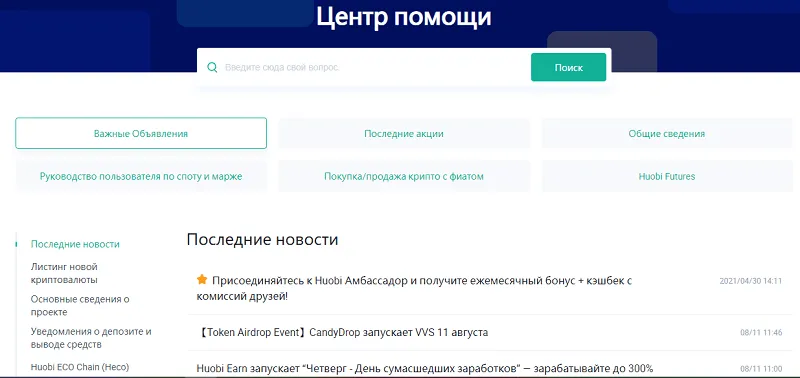Screen dimensions: 800x378
Task: Click the orange star on Ambassador news item
Action: 202,280
